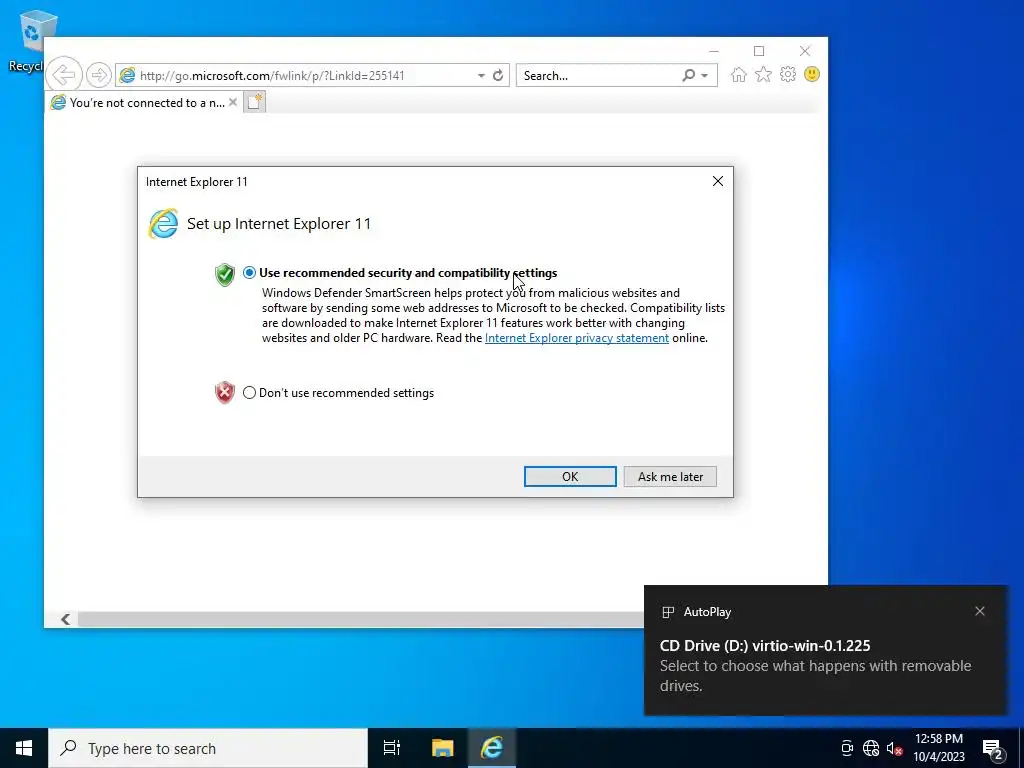The width and height of the screenshot is (1024, 768).
Task: Open the Recycle Bin desktop icon
Action: coord(30,40)
